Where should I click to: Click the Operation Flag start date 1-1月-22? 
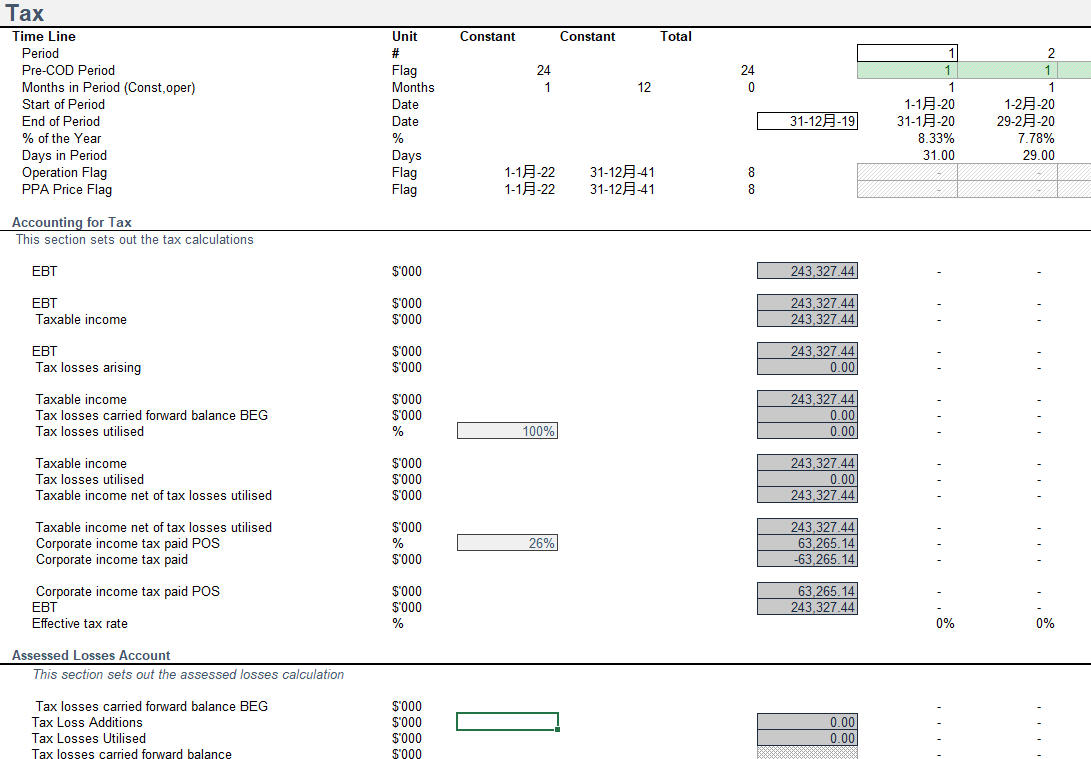[x=529, y=172]
